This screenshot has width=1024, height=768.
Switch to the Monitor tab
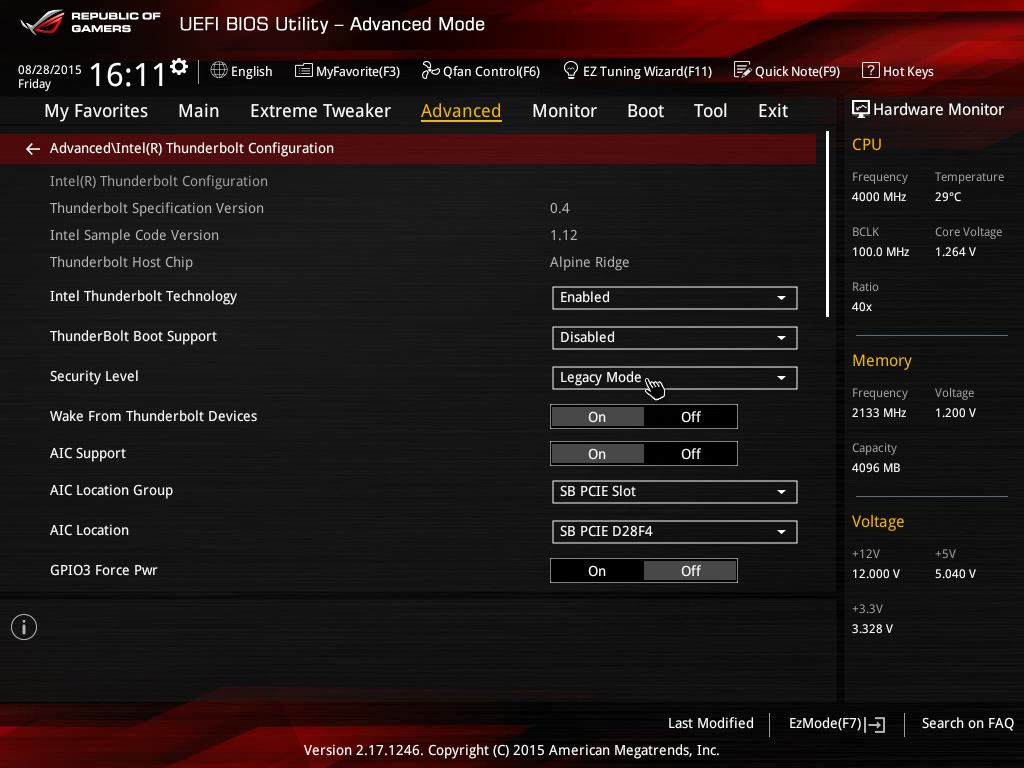tap(564, 111)
